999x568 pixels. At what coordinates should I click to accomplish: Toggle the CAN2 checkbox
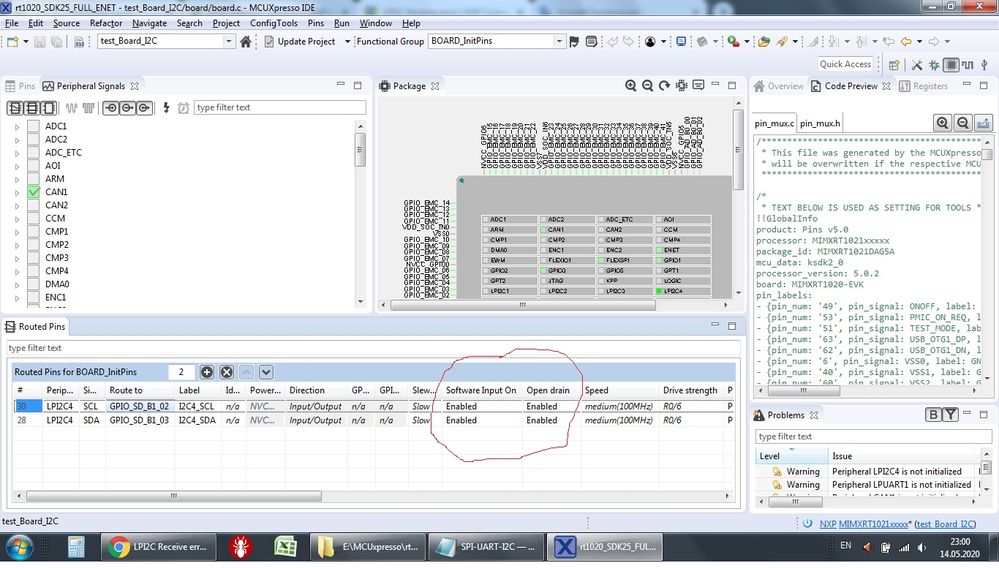tap(34, 205)
